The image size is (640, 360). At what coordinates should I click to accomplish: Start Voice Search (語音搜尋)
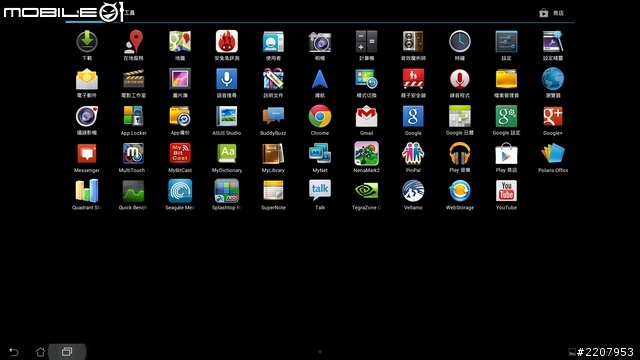click(x=227, y=79)
